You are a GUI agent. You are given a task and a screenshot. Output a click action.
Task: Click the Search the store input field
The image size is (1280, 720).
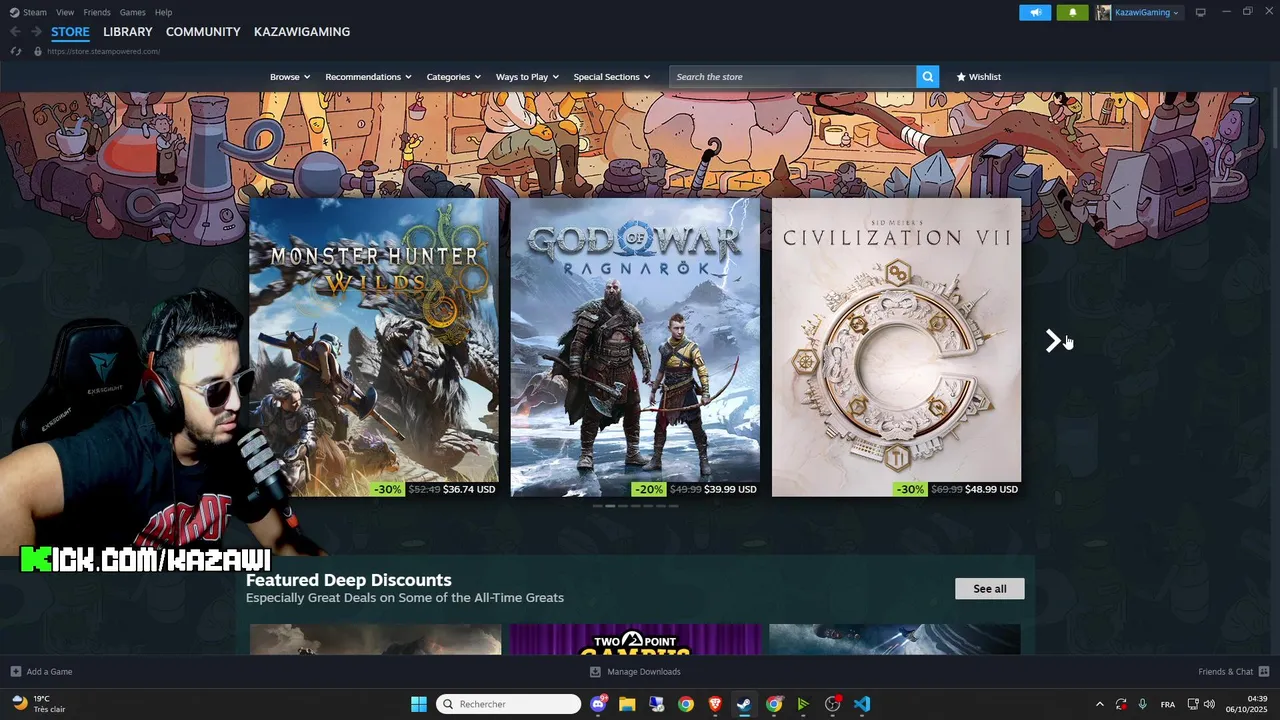tap(793, 77)
